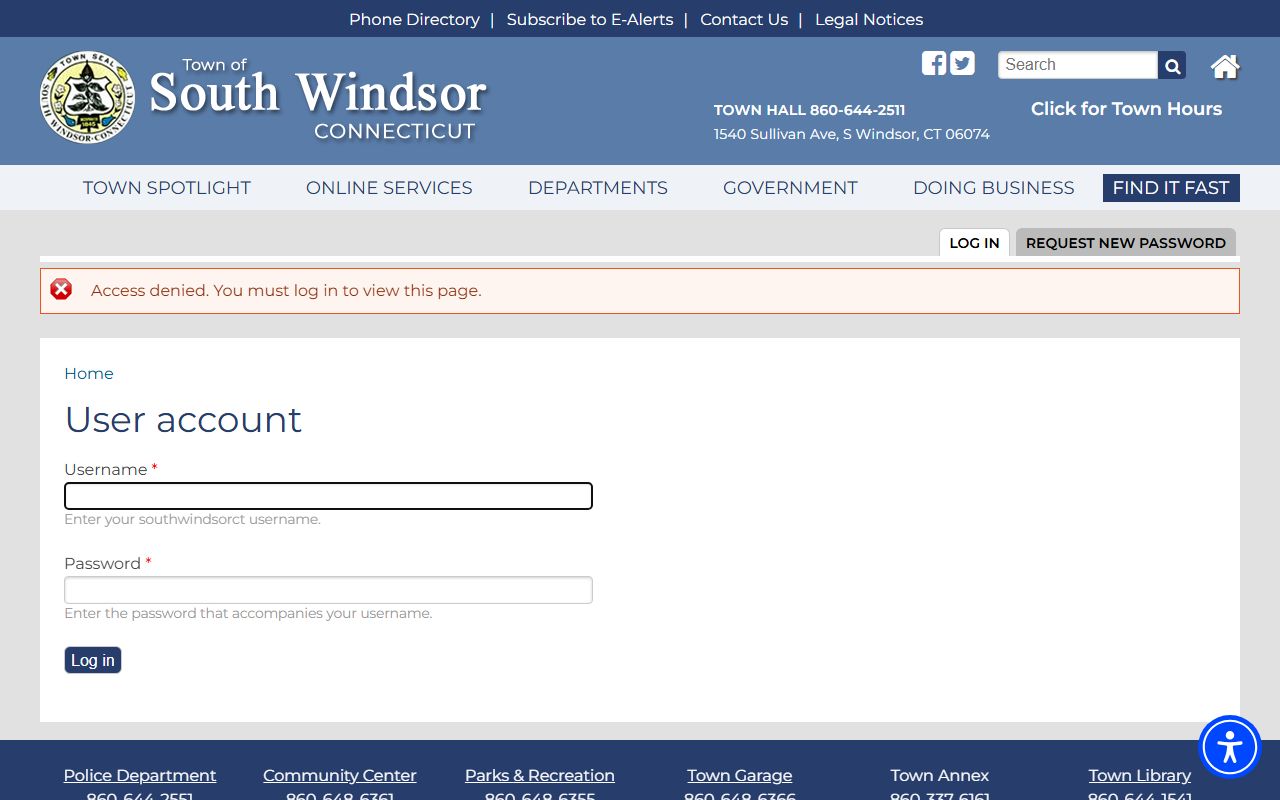Click the 'Enter your southwindsorct username' hint
The image size is (1280, 800).
(x=193, y=520)
